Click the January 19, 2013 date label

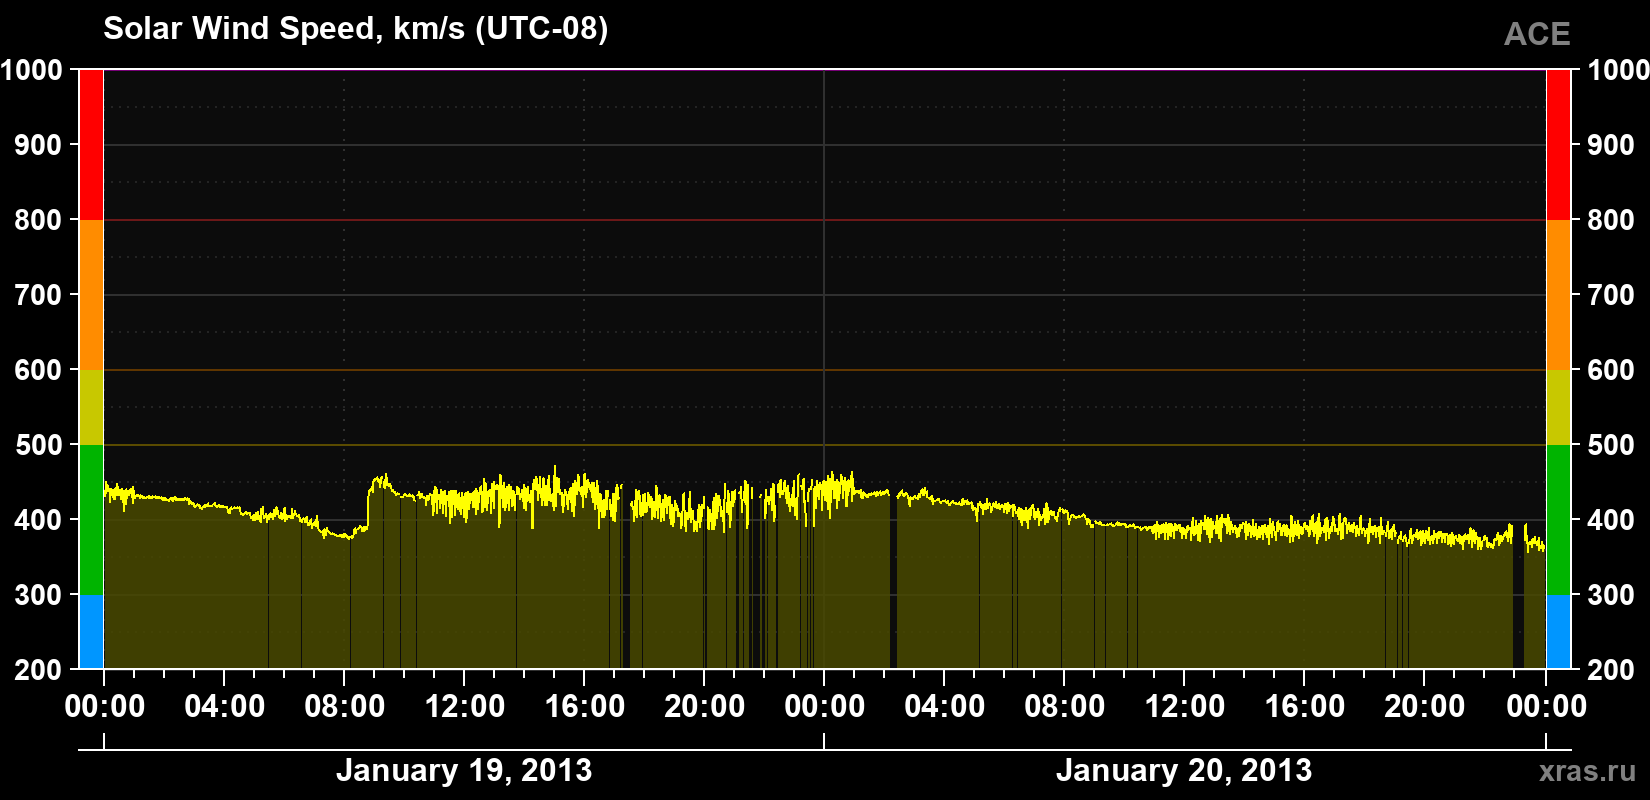click(x=464, y=771)
